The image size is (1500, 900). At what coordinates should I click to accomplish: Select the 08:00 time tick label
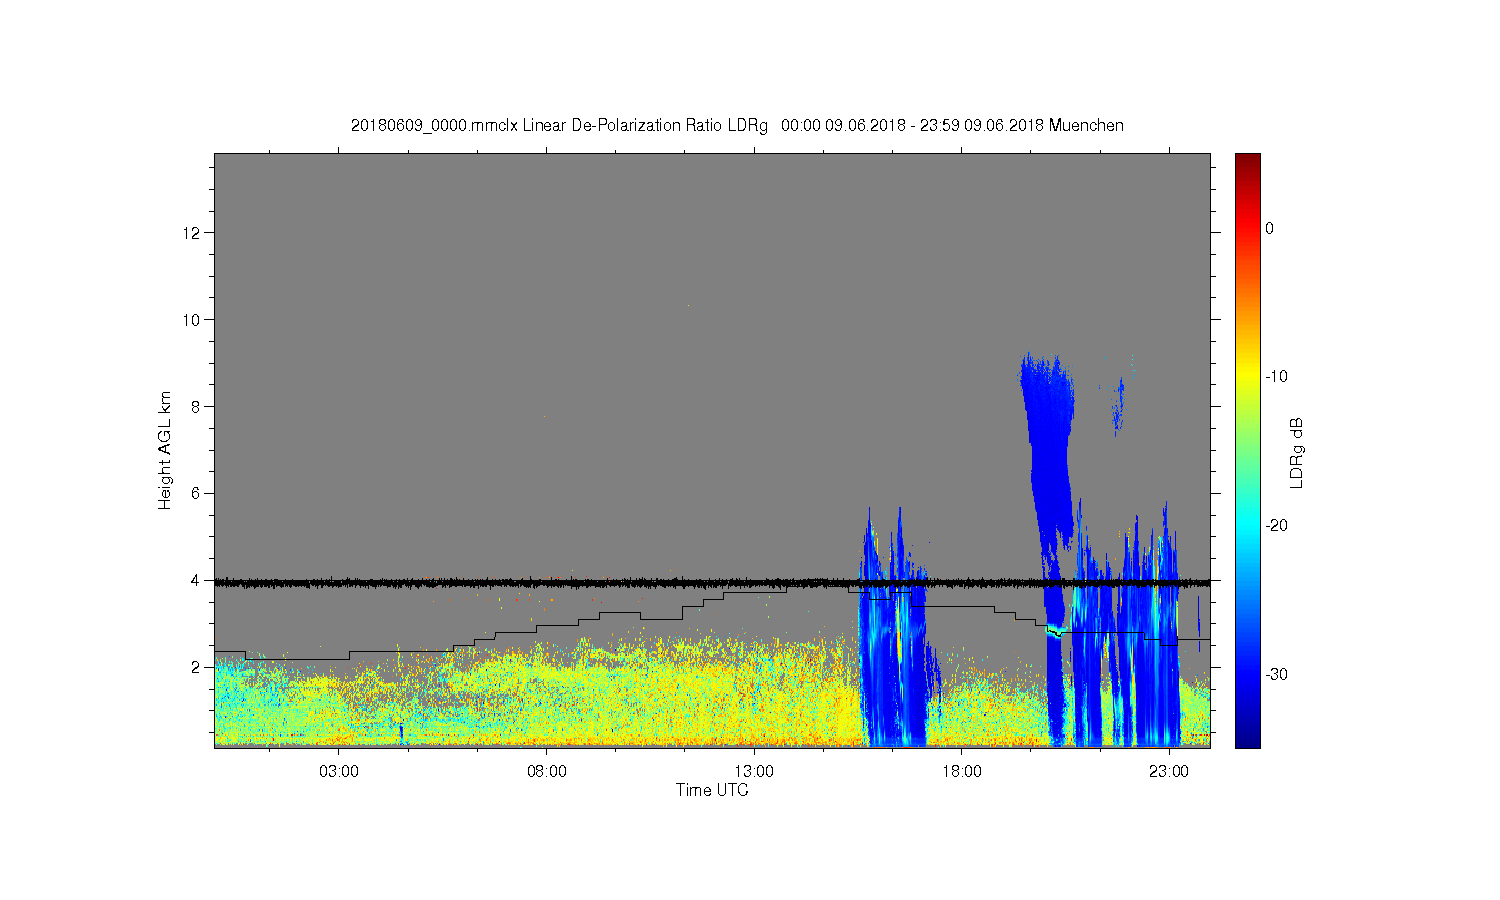547,772
